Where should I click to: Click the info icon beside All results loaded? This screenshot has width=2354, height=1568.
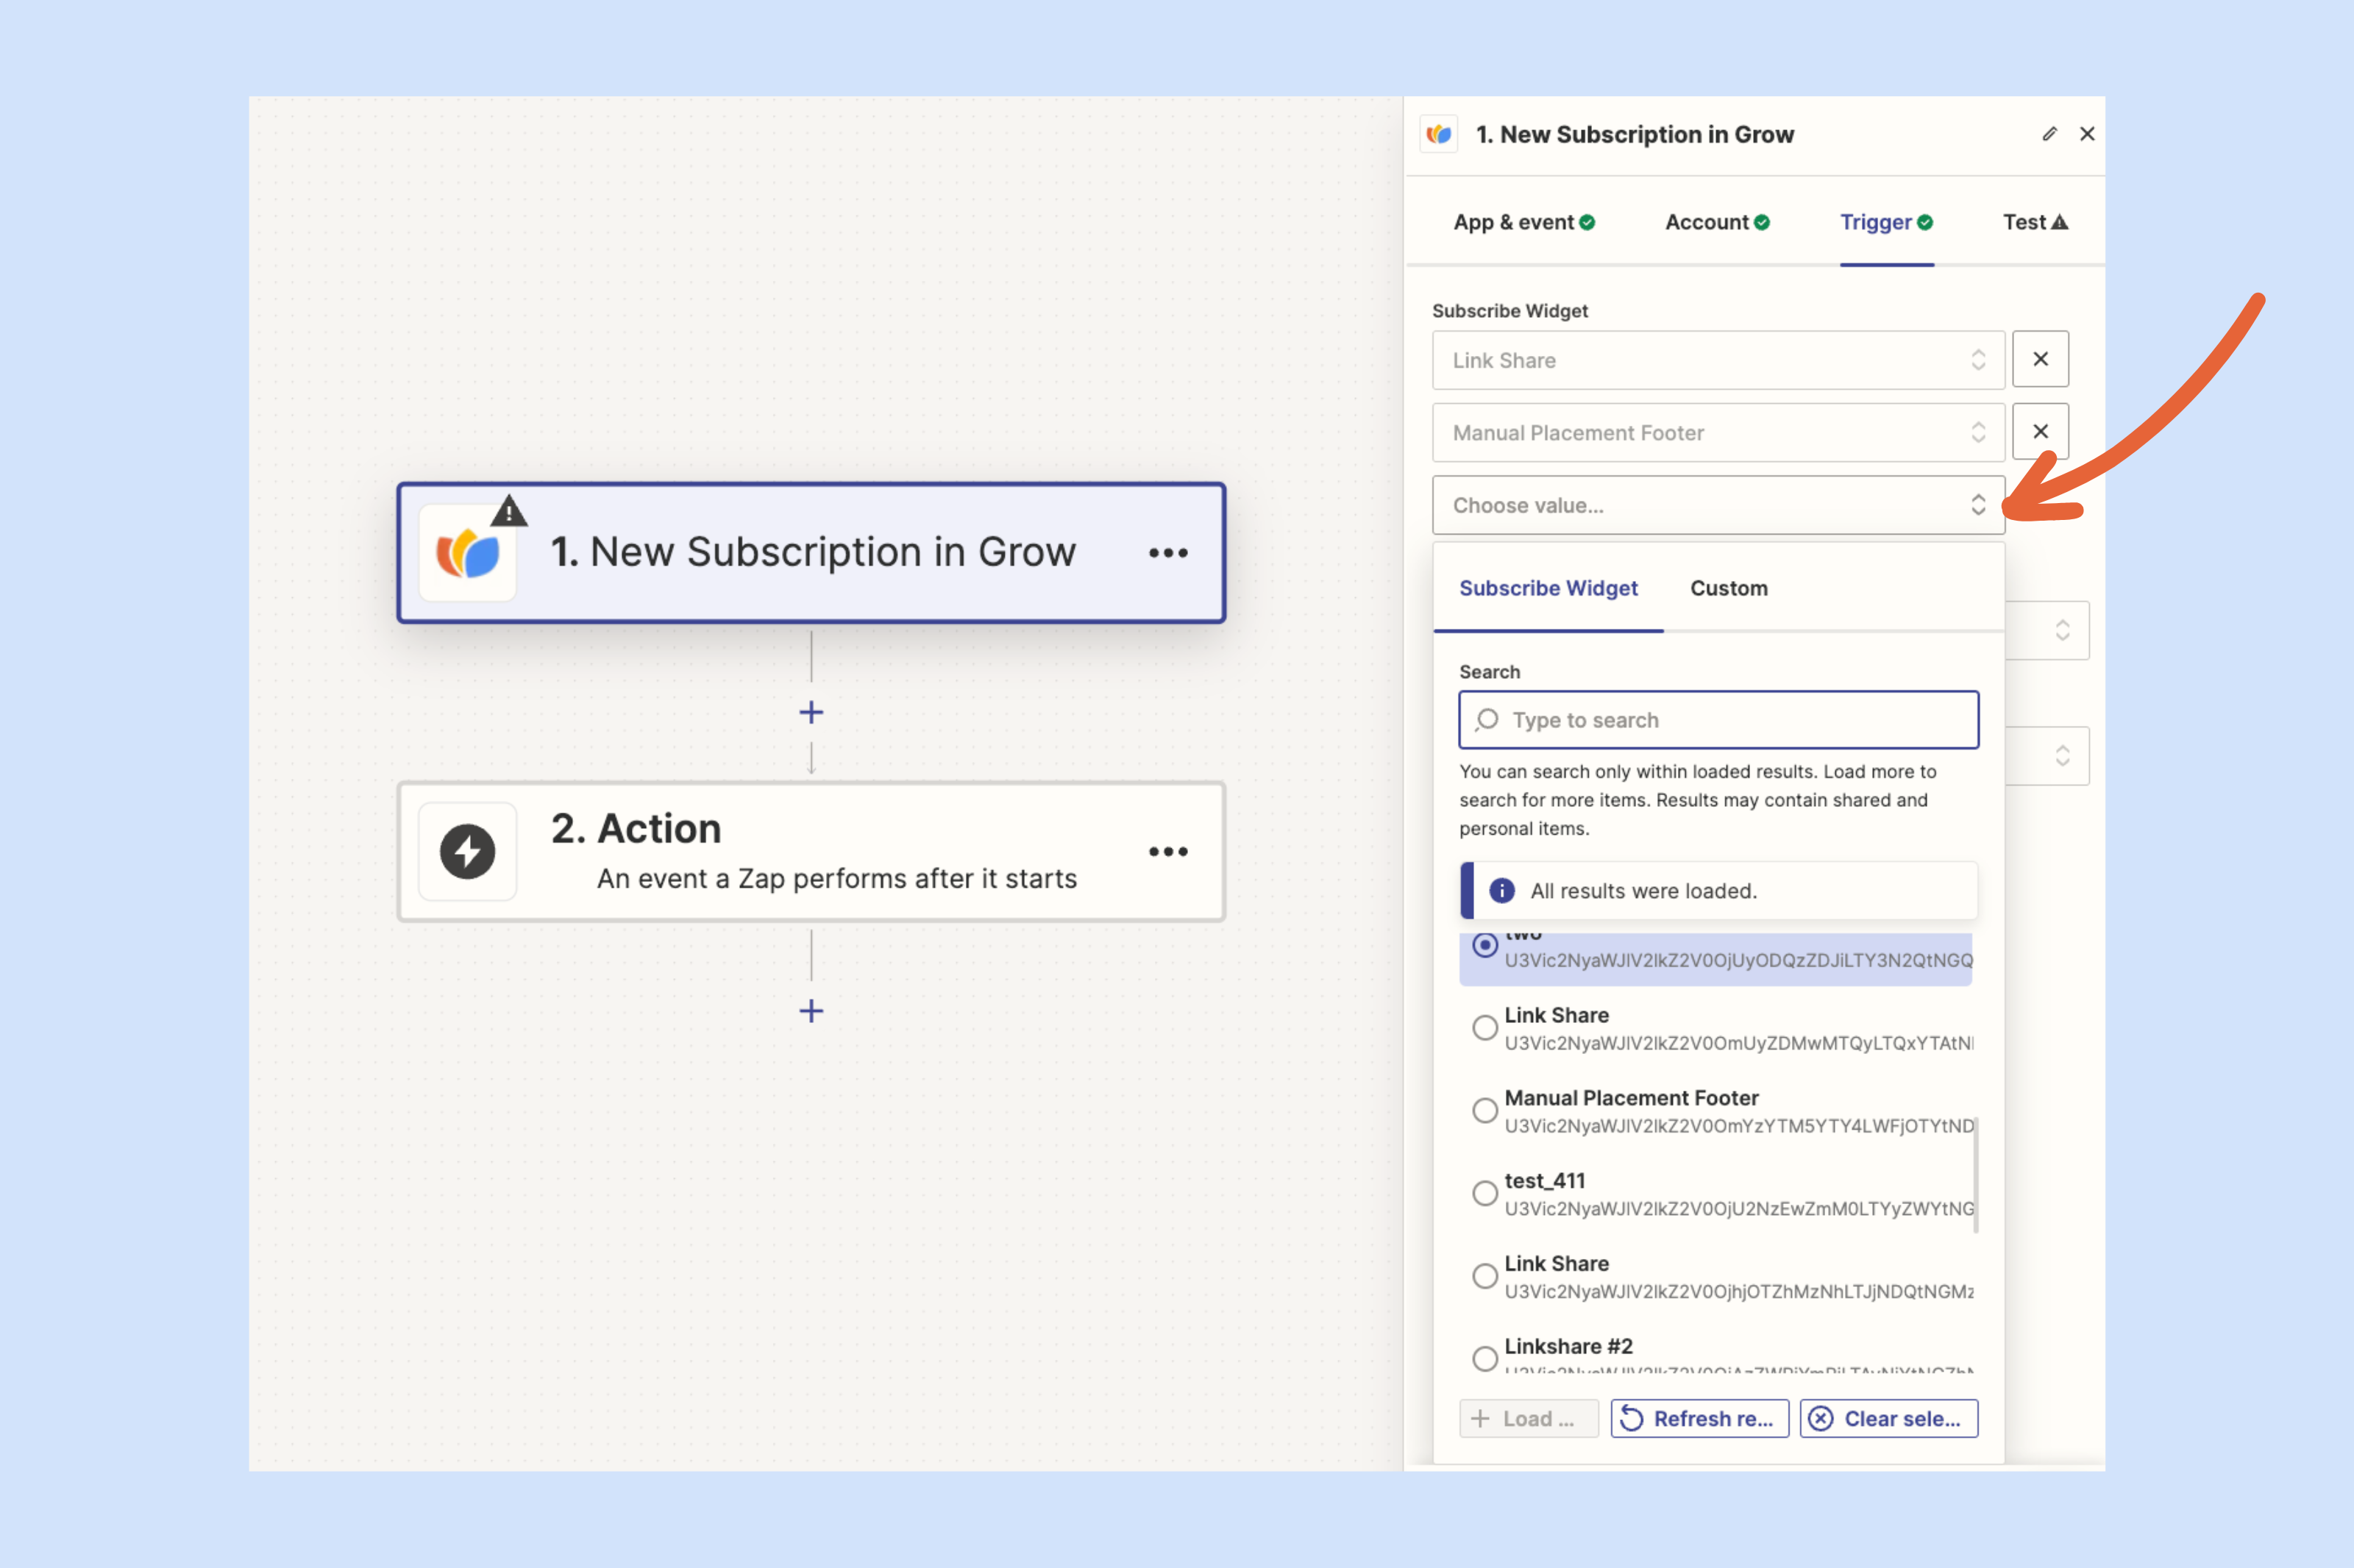(x=1501, y=891)
